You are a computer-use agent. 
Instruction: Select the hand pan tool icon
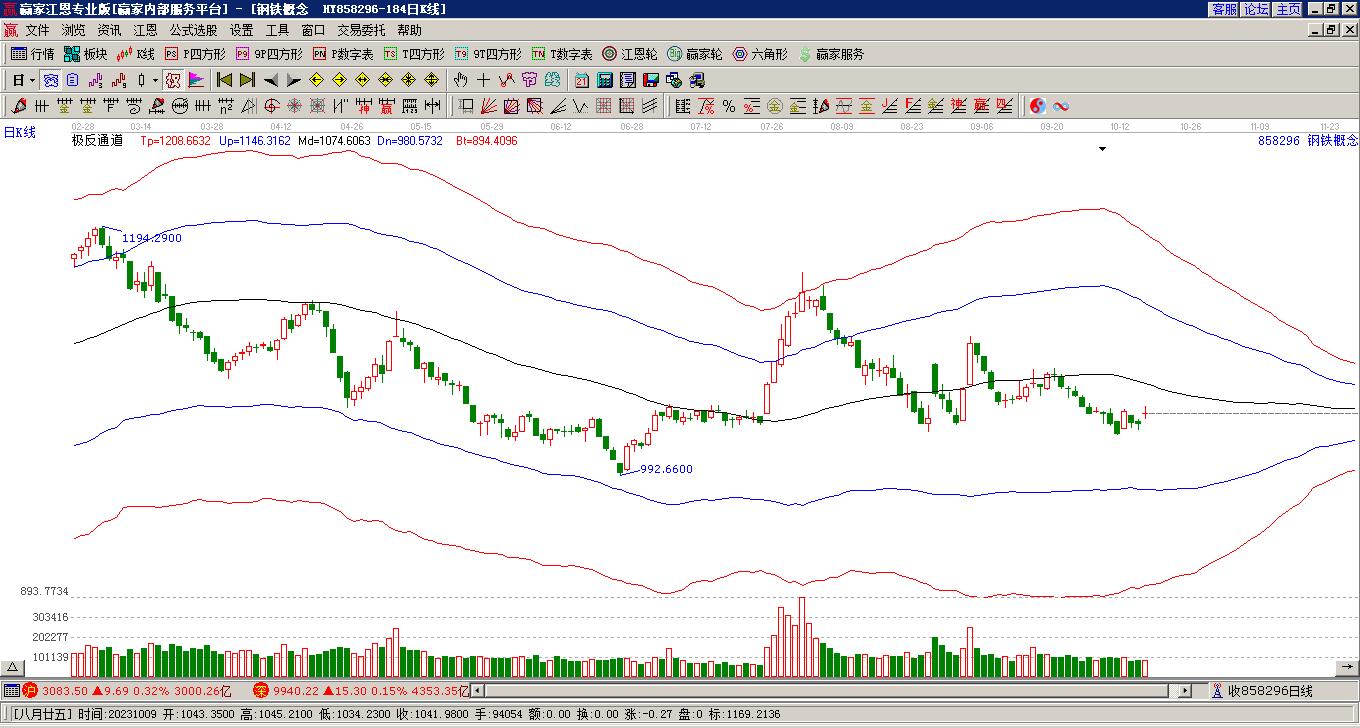460,80
